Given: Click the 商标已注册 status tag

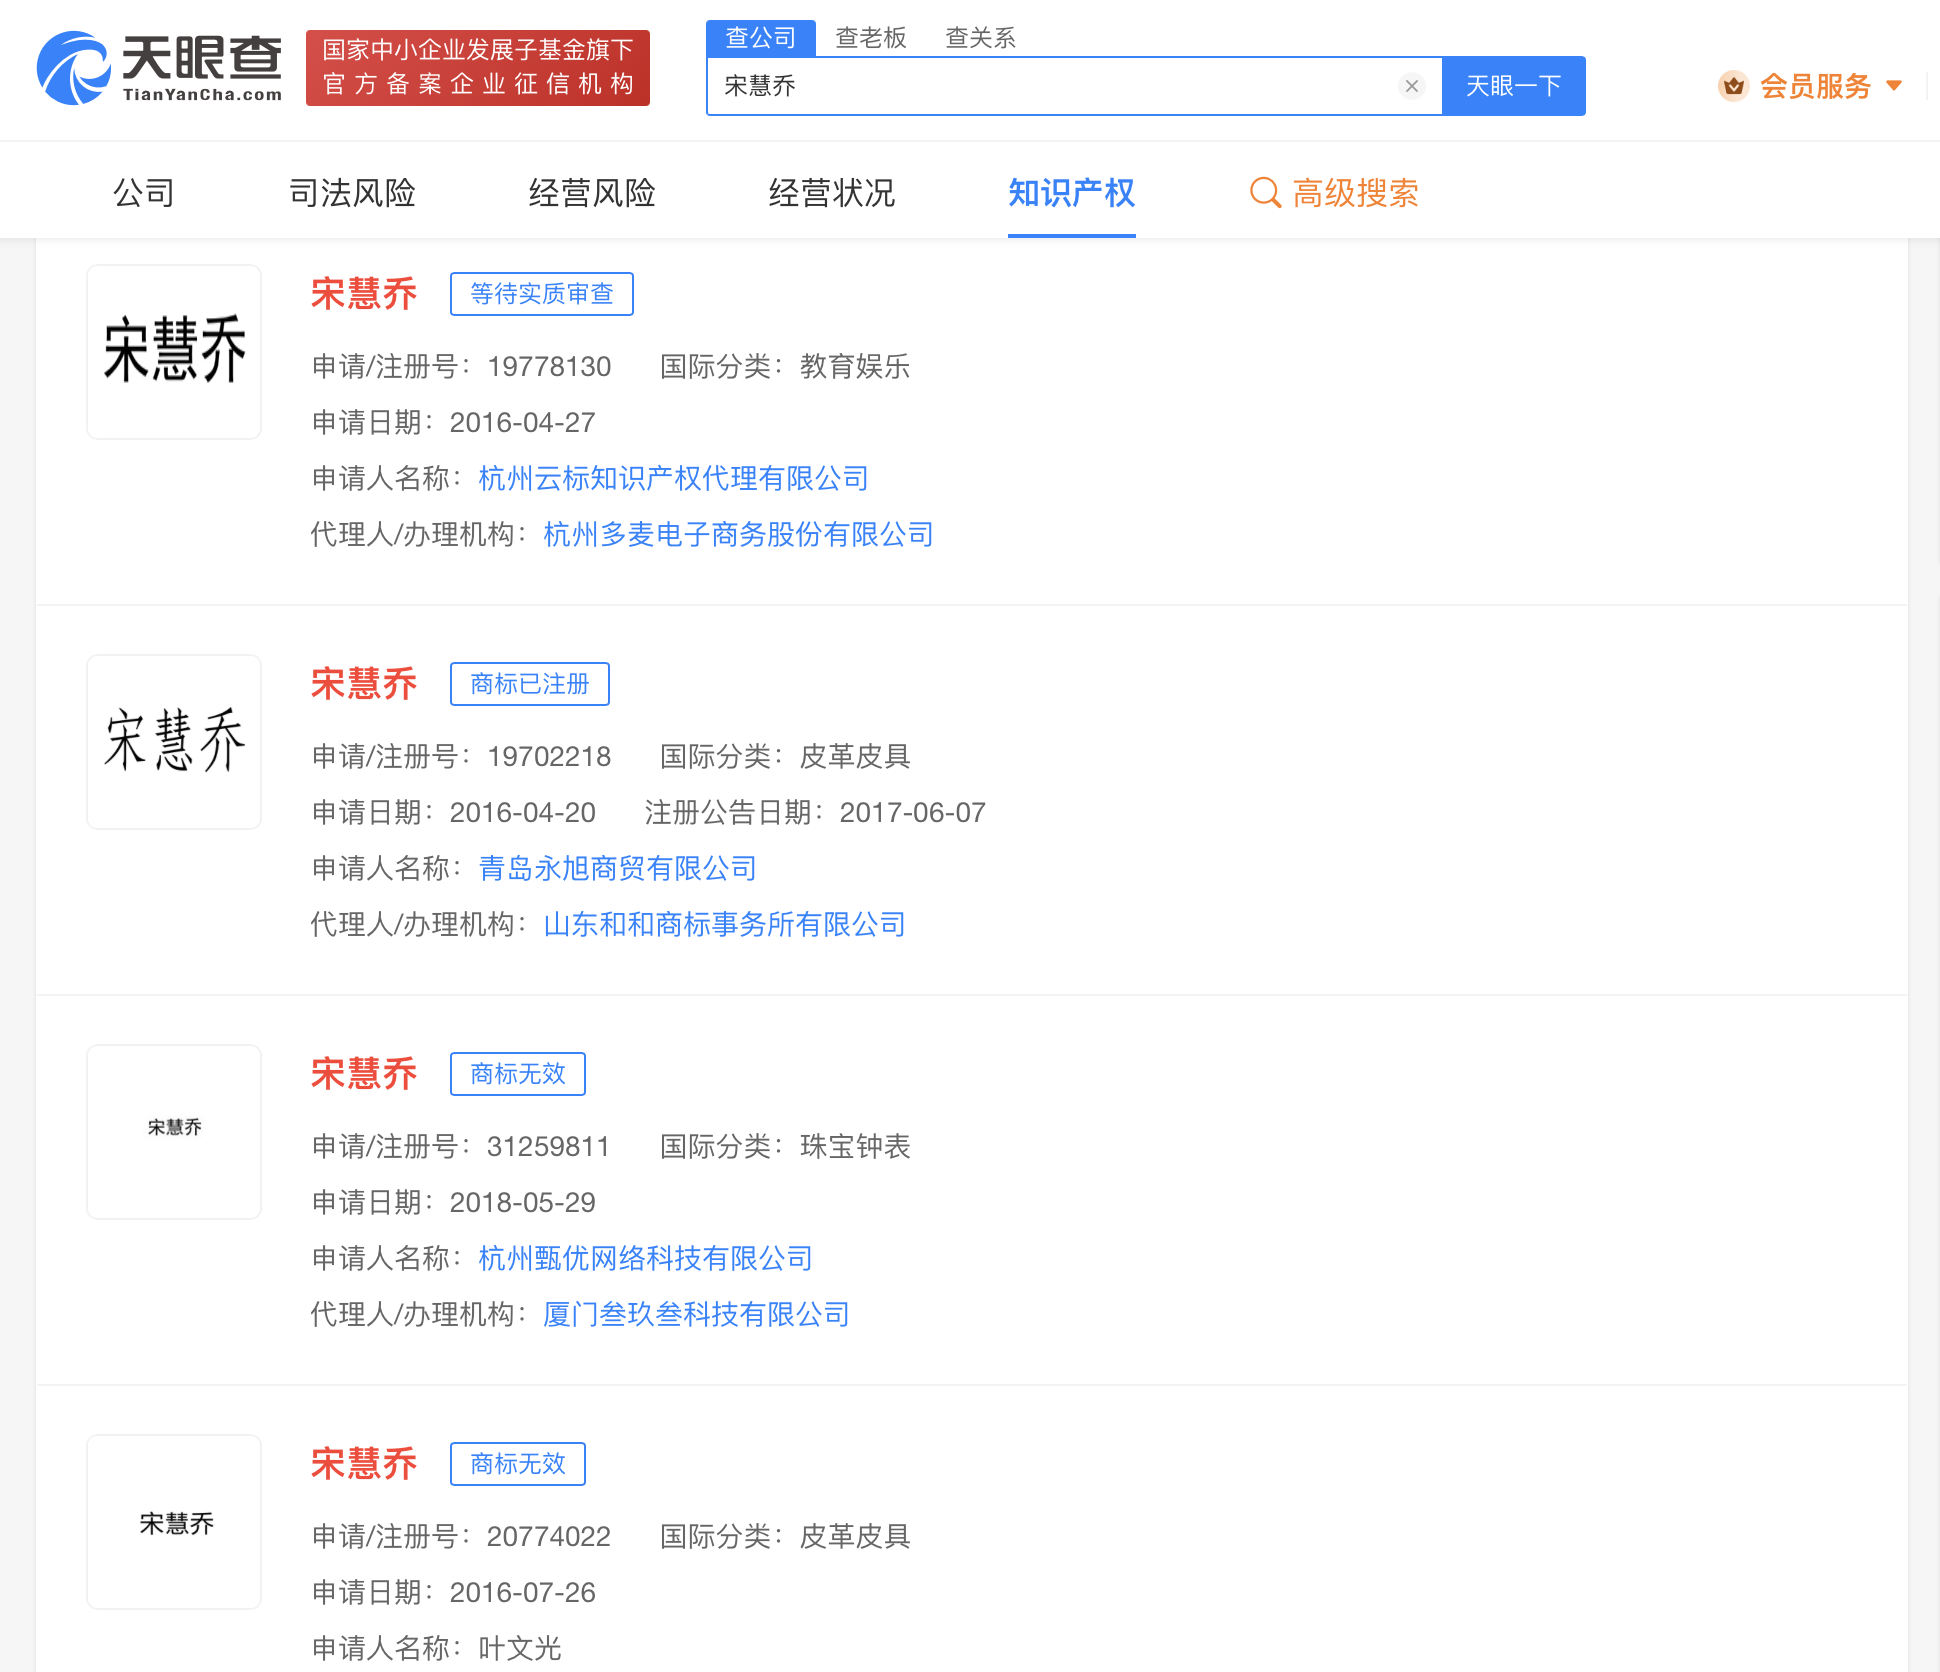Looking at the screenshot, I should [530, 684].
